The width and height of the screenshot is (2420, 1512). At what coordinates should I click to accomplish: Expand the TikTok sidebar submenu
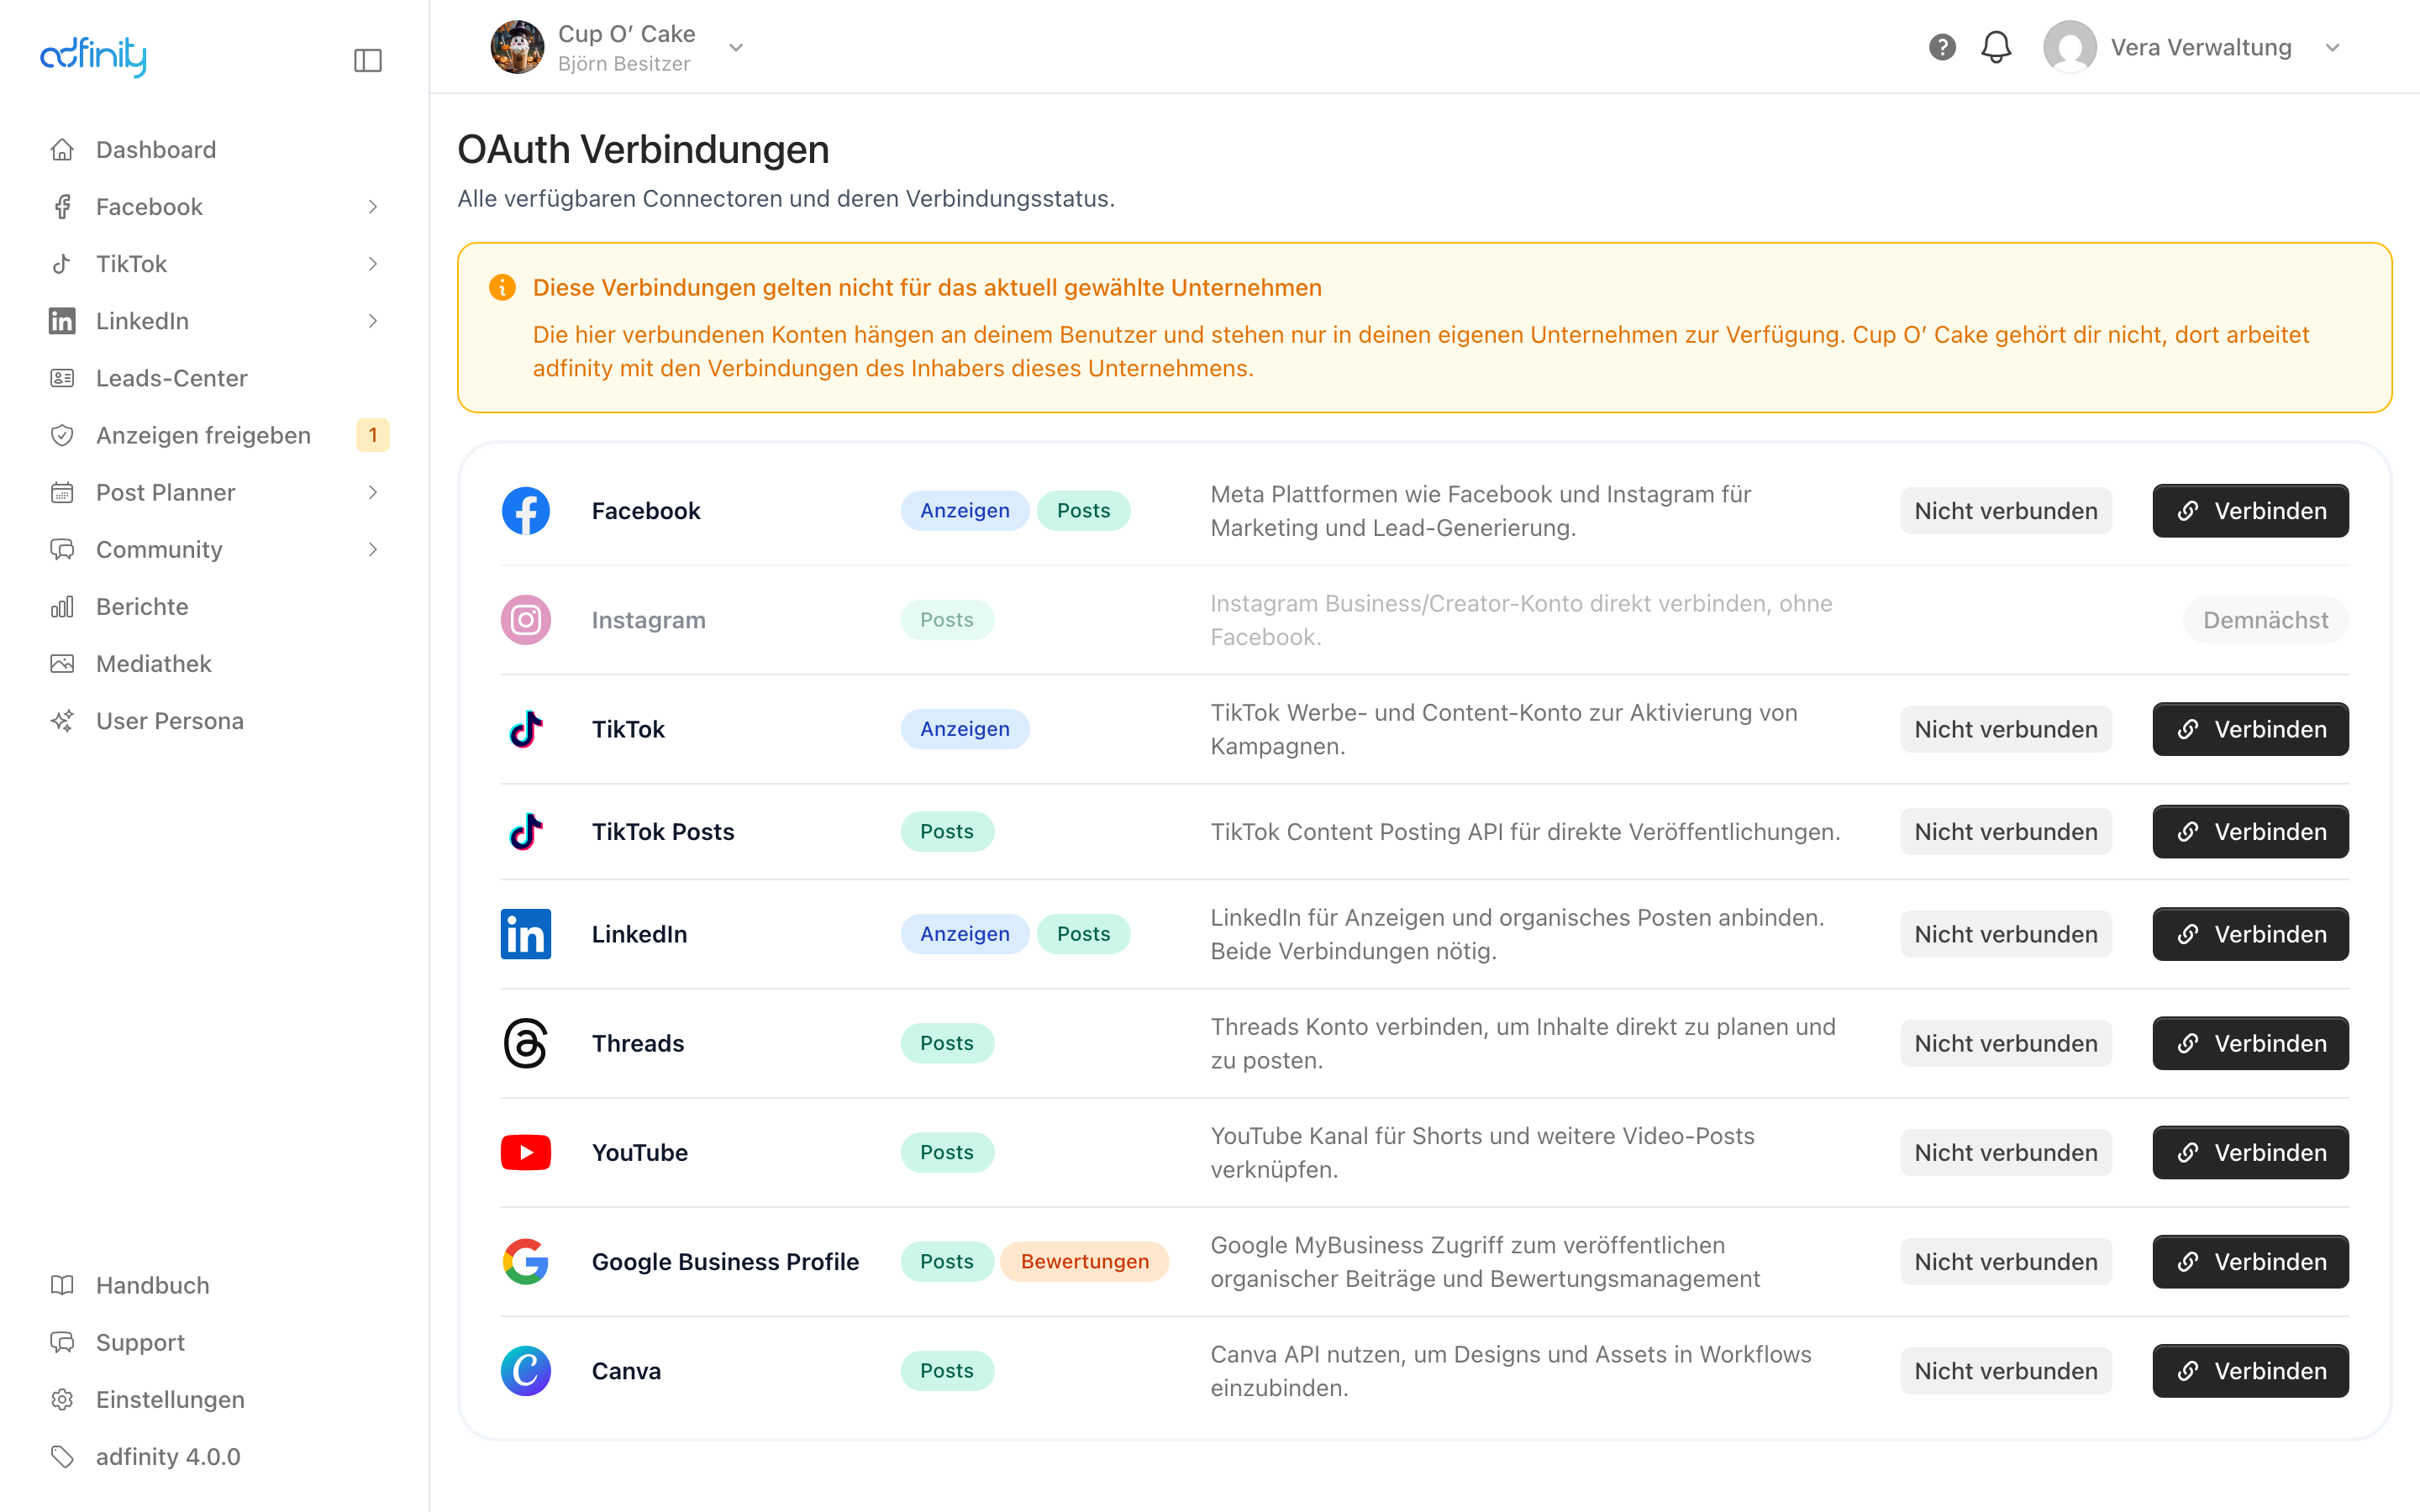373,264
